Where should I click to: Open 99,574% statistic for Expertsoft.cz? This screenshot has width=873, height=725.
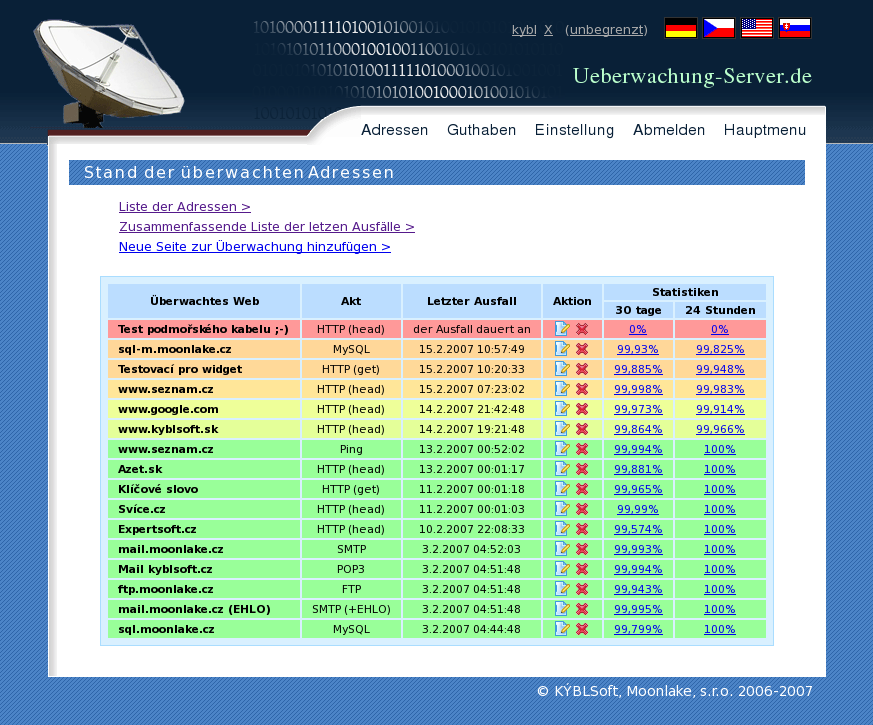(638, 530)
